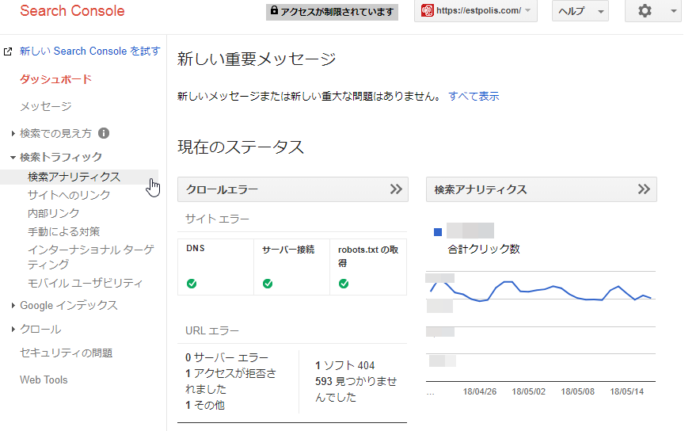Open サイトへのリンク in the sidebar
Image resolution: width=700 pixels, height=431 pixels.
tap(69, 195)
